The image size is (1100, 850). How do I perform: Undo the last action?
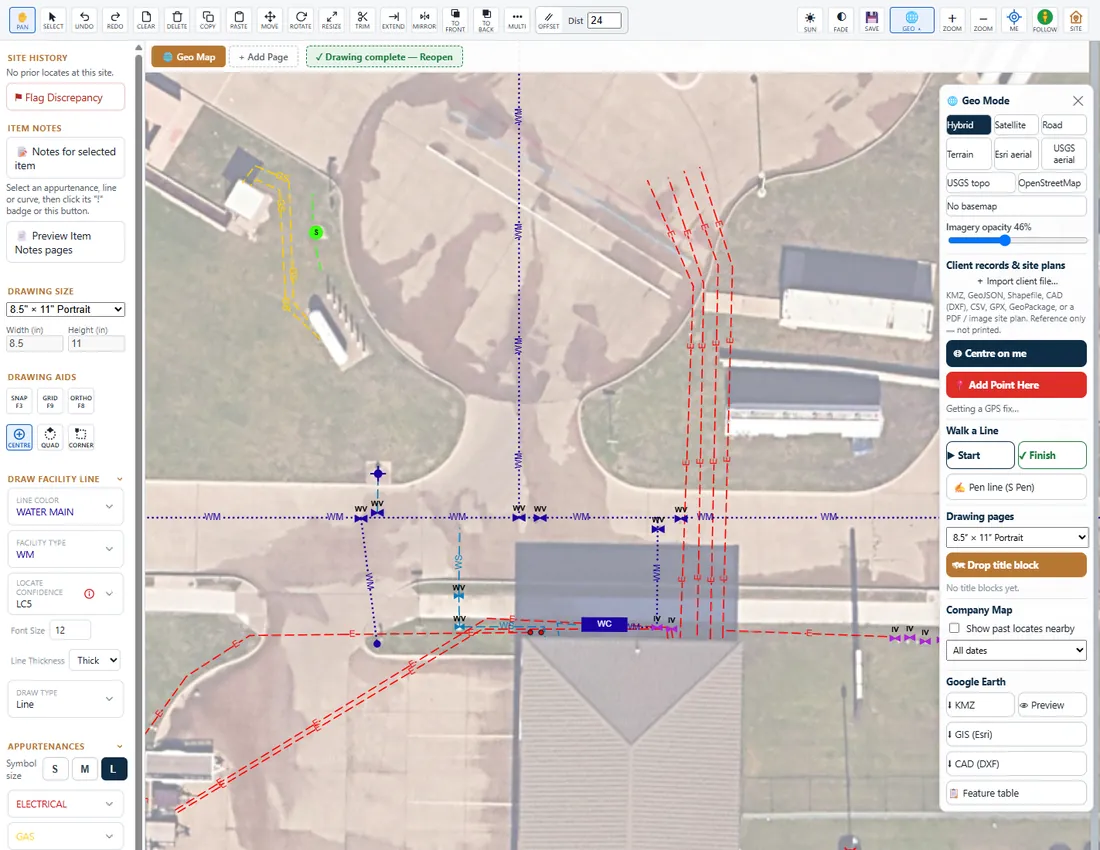(84, 20)
